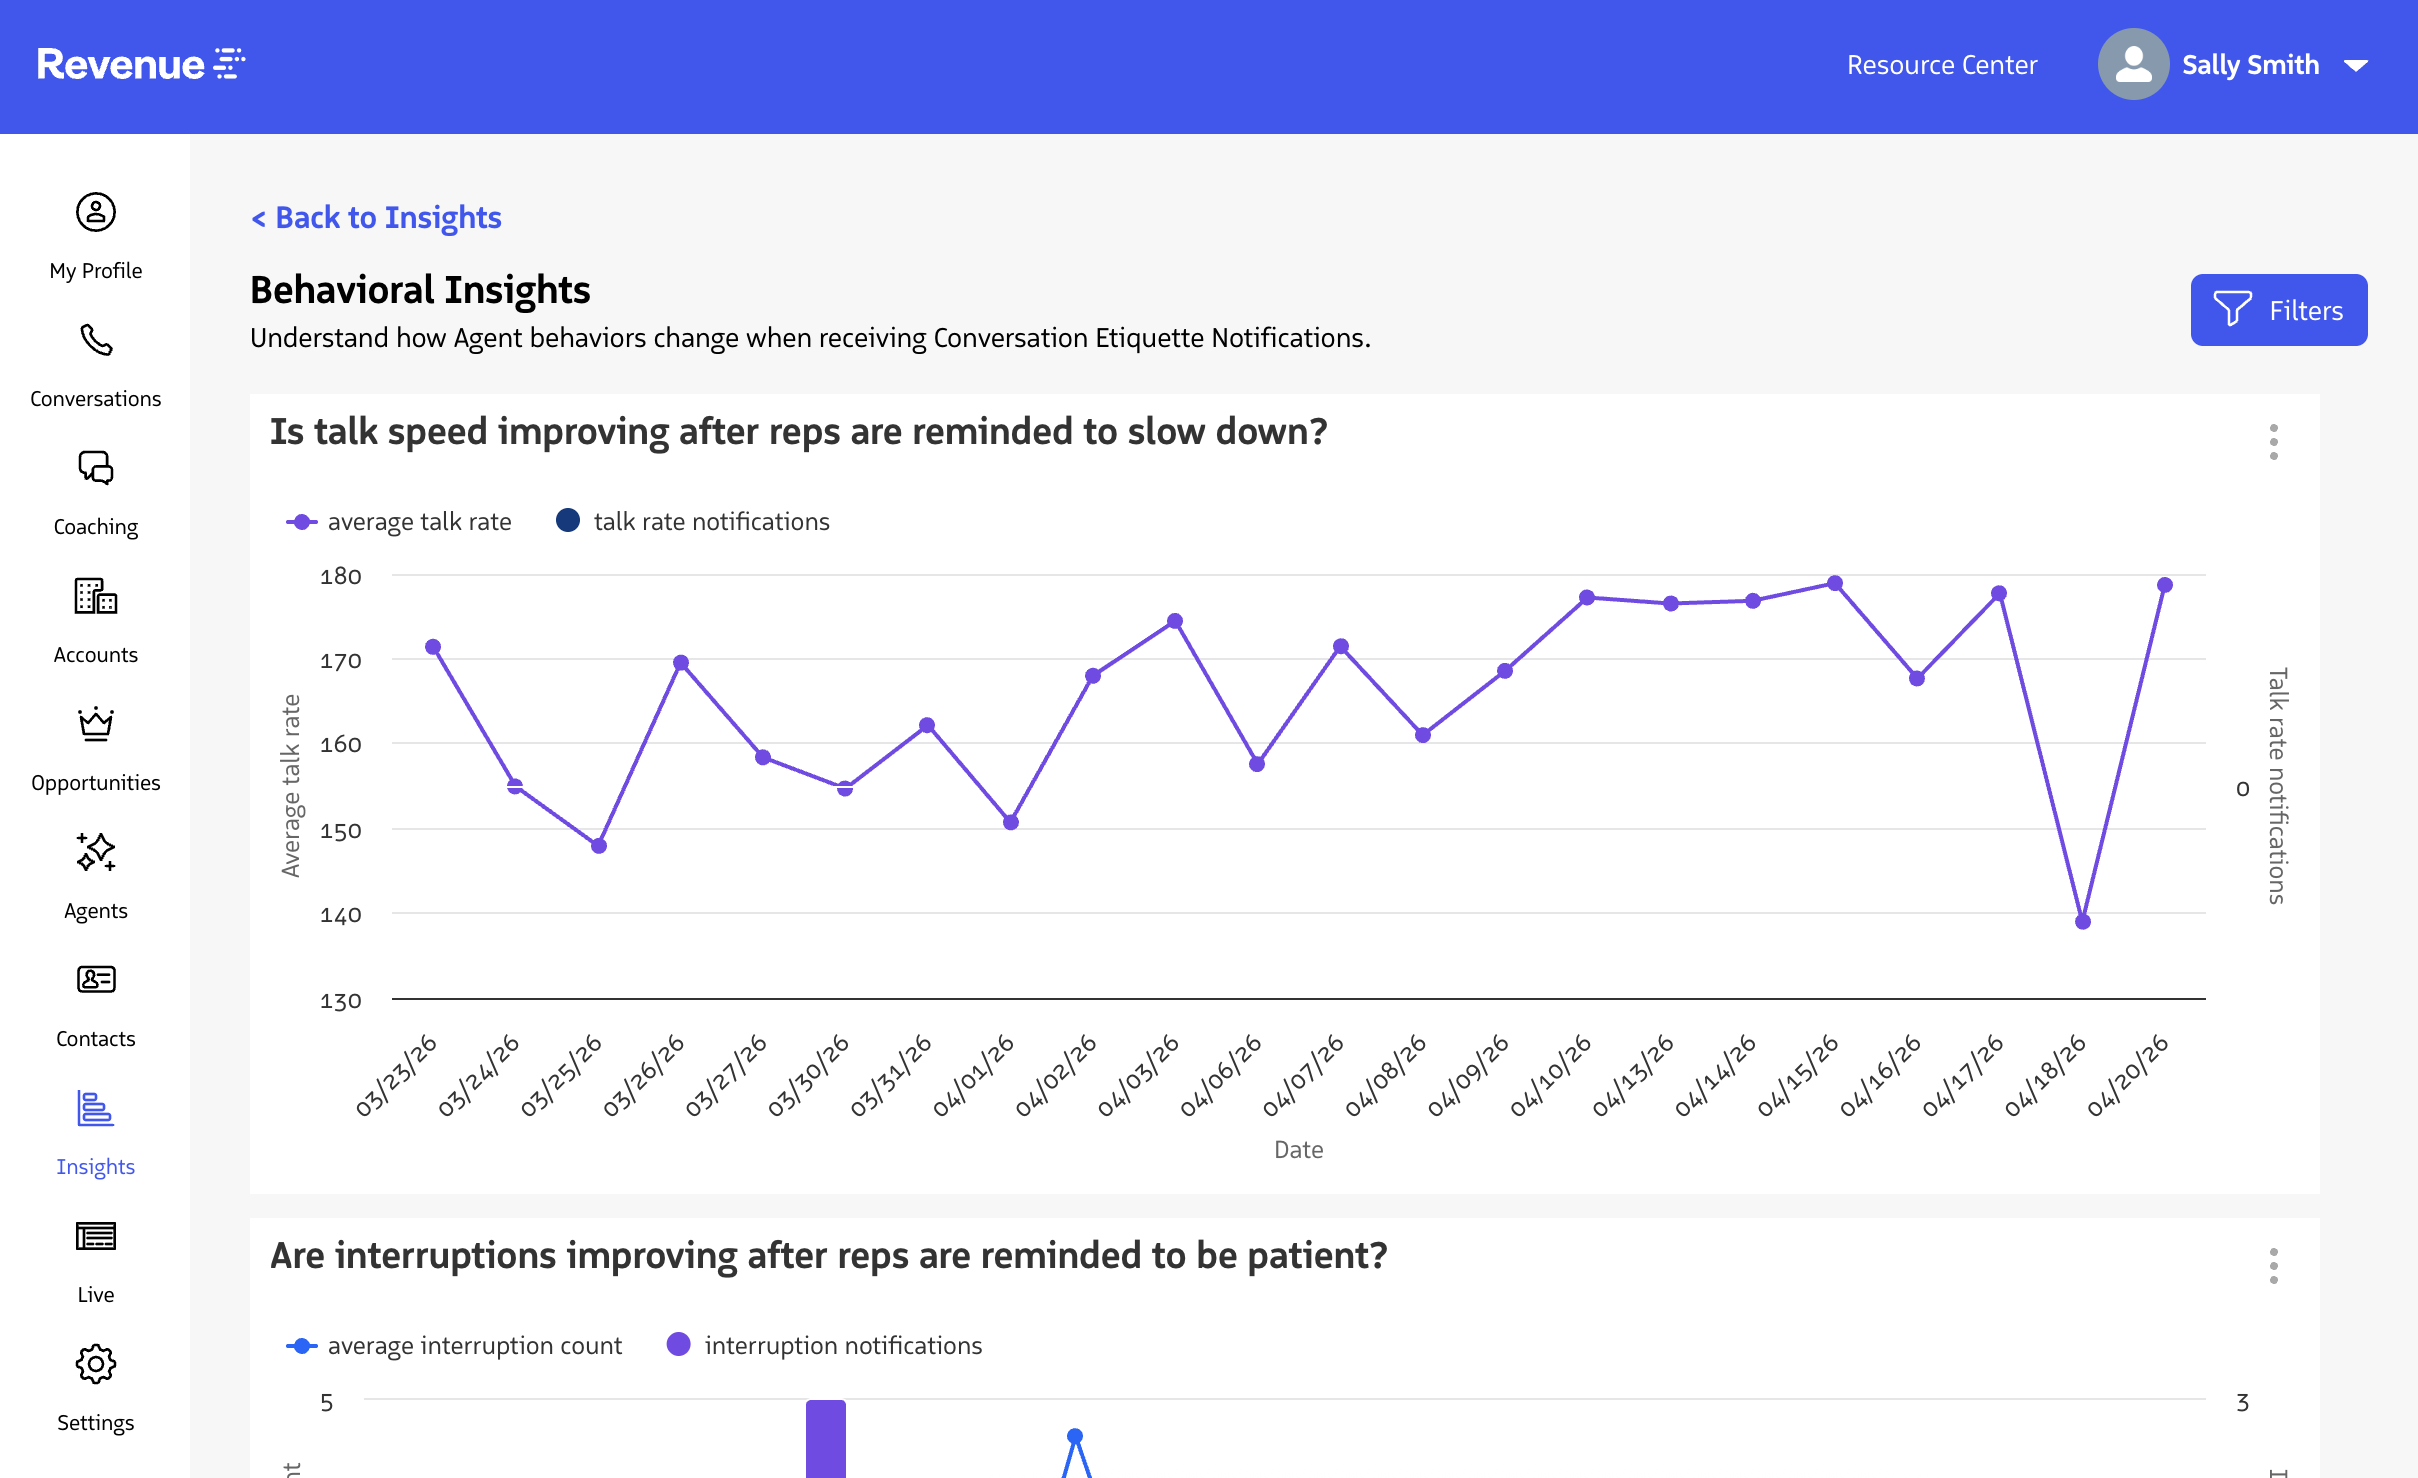Open the Accounts buildings icon
The width and height of the screenshot is (2418, 1478).
96,596
